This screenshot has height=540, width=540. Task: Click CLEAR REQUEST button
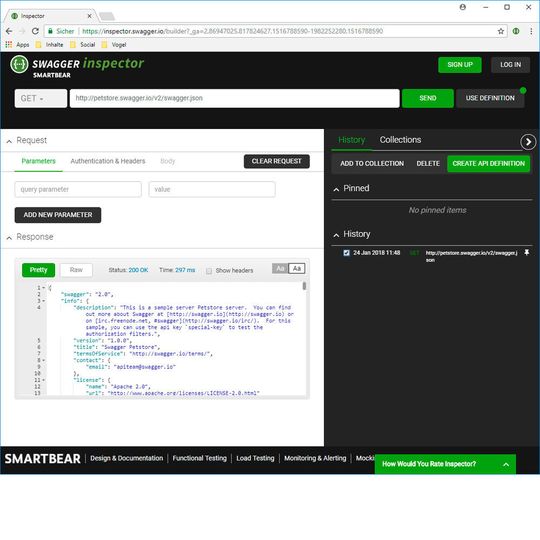click(277, 161)
